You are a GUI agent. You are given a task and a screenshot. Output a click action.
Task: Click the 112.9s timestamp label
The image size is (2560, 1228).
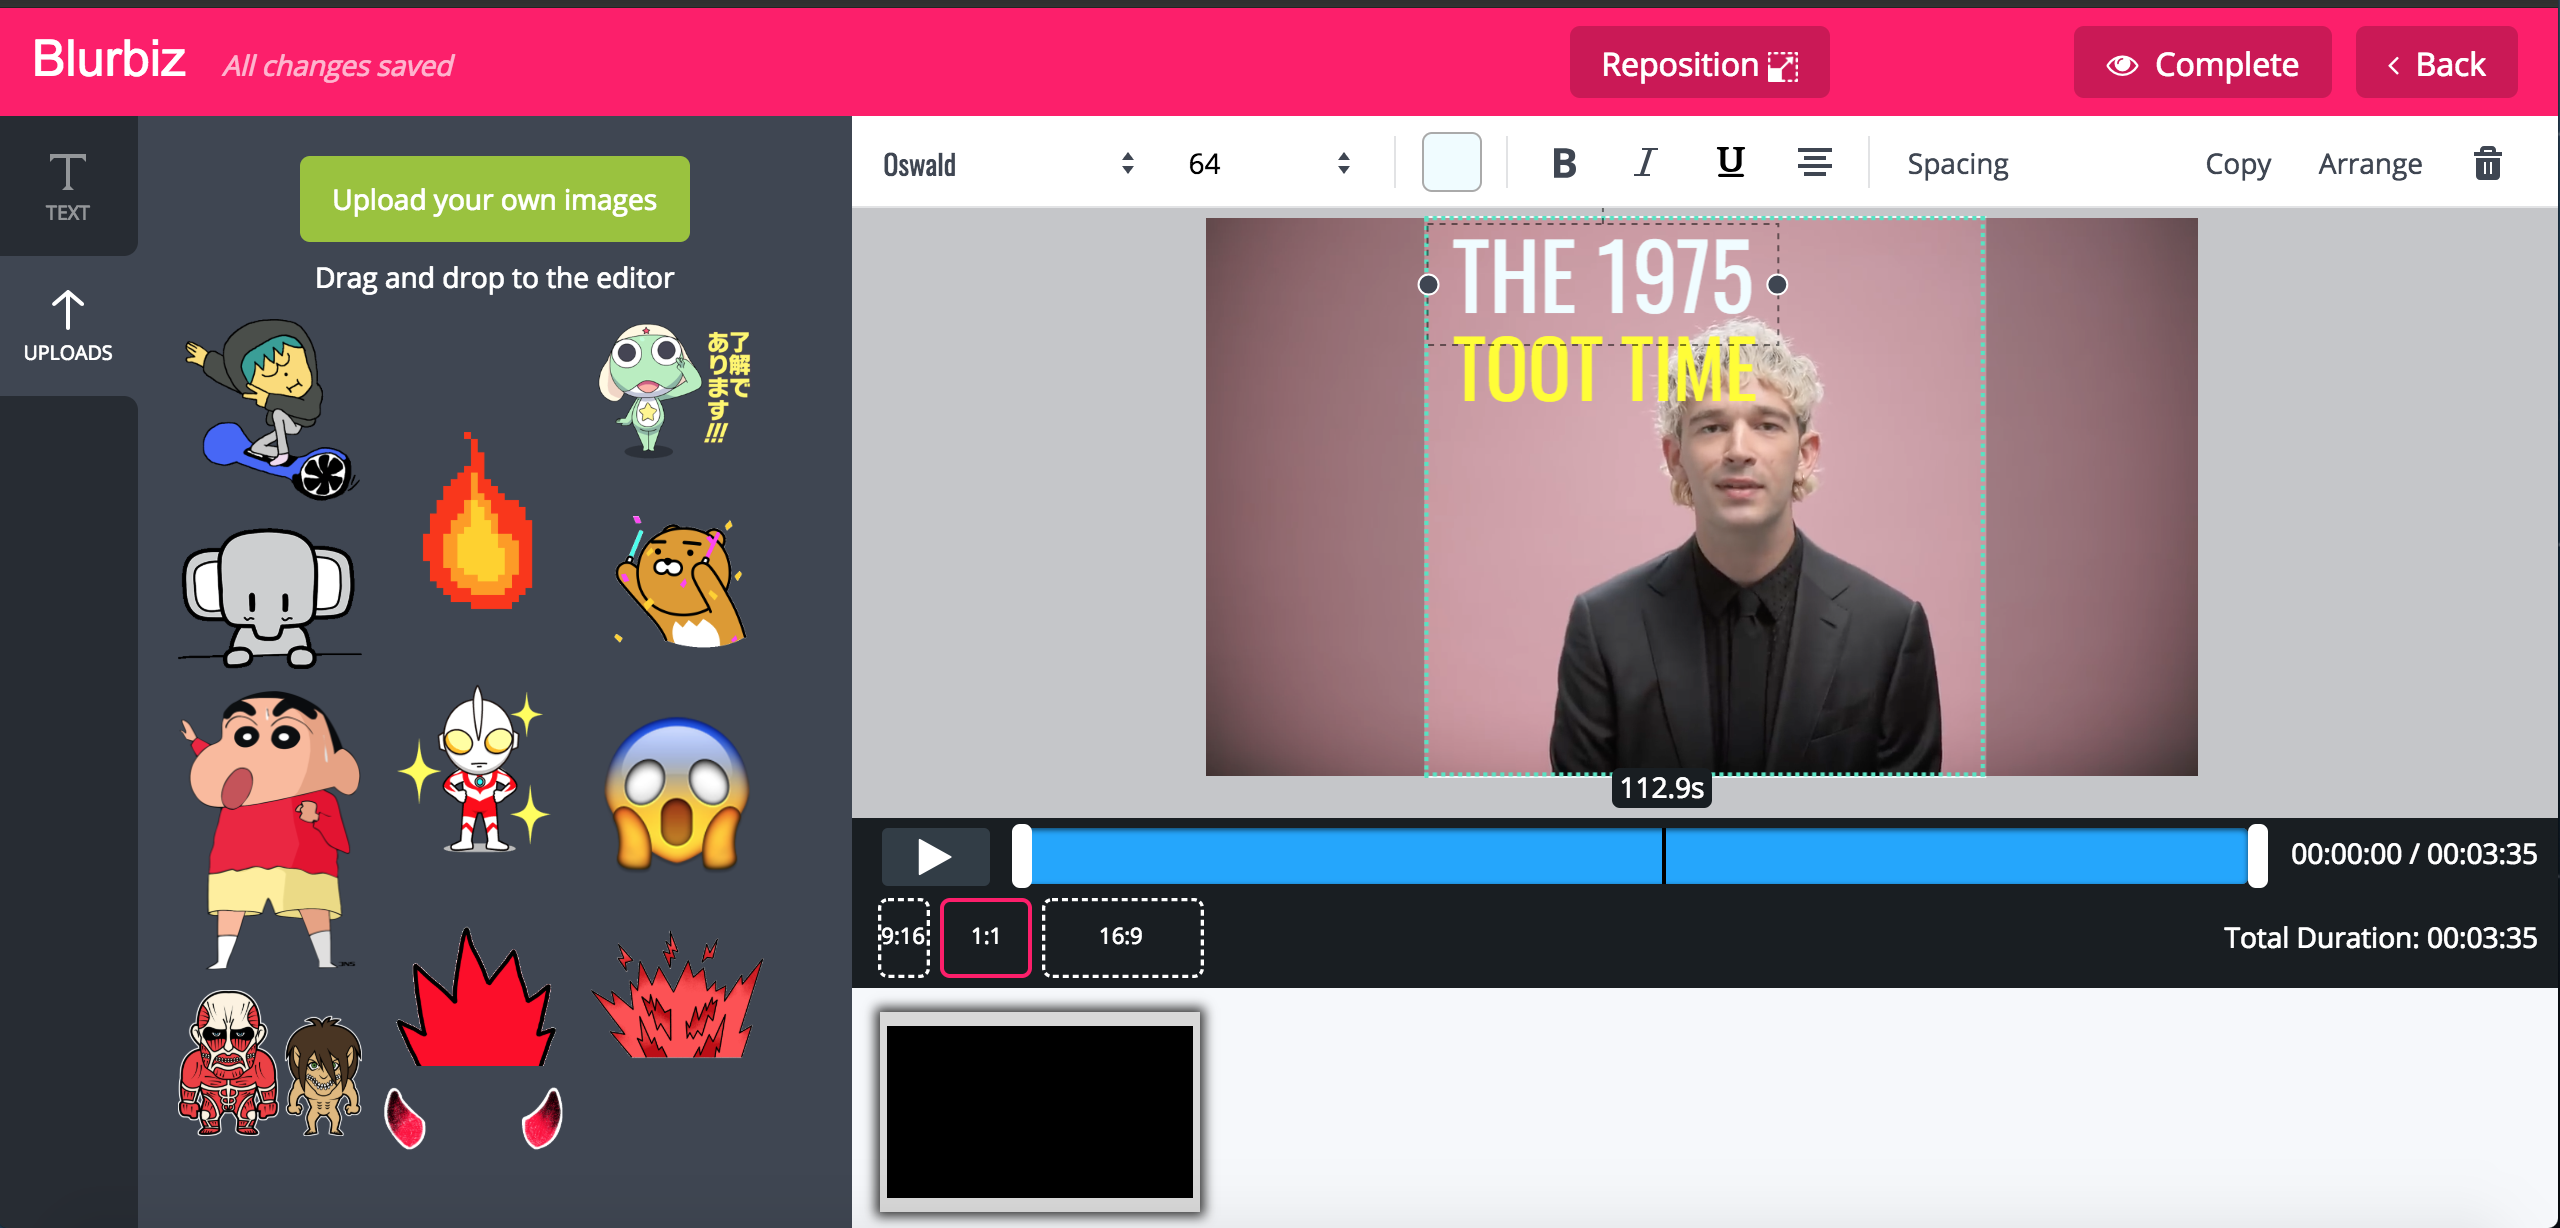click(1661, 788)
